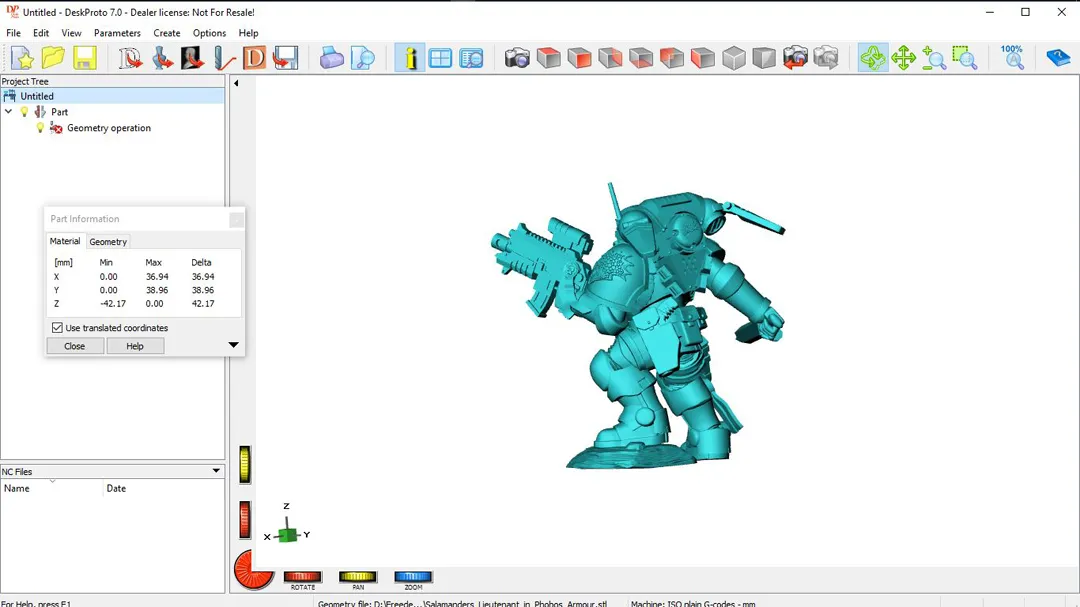Click the yellow PAN thumbwheel
Image resolution: width=1080 pixels, height=607 pixels.
click(x=357, y=577)
